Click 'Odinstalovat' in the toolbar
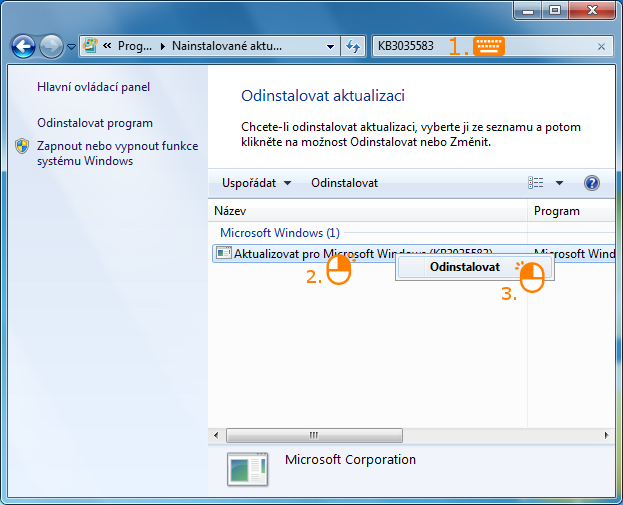 coord(344,183)
